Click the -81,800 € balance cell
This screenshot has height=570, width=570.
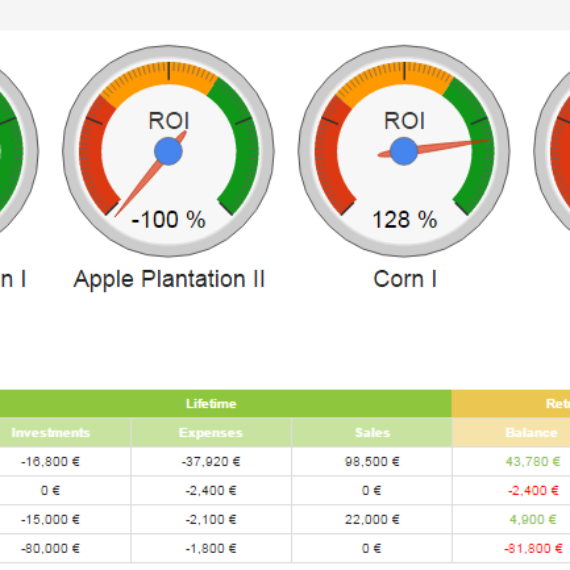click(533, 548)
